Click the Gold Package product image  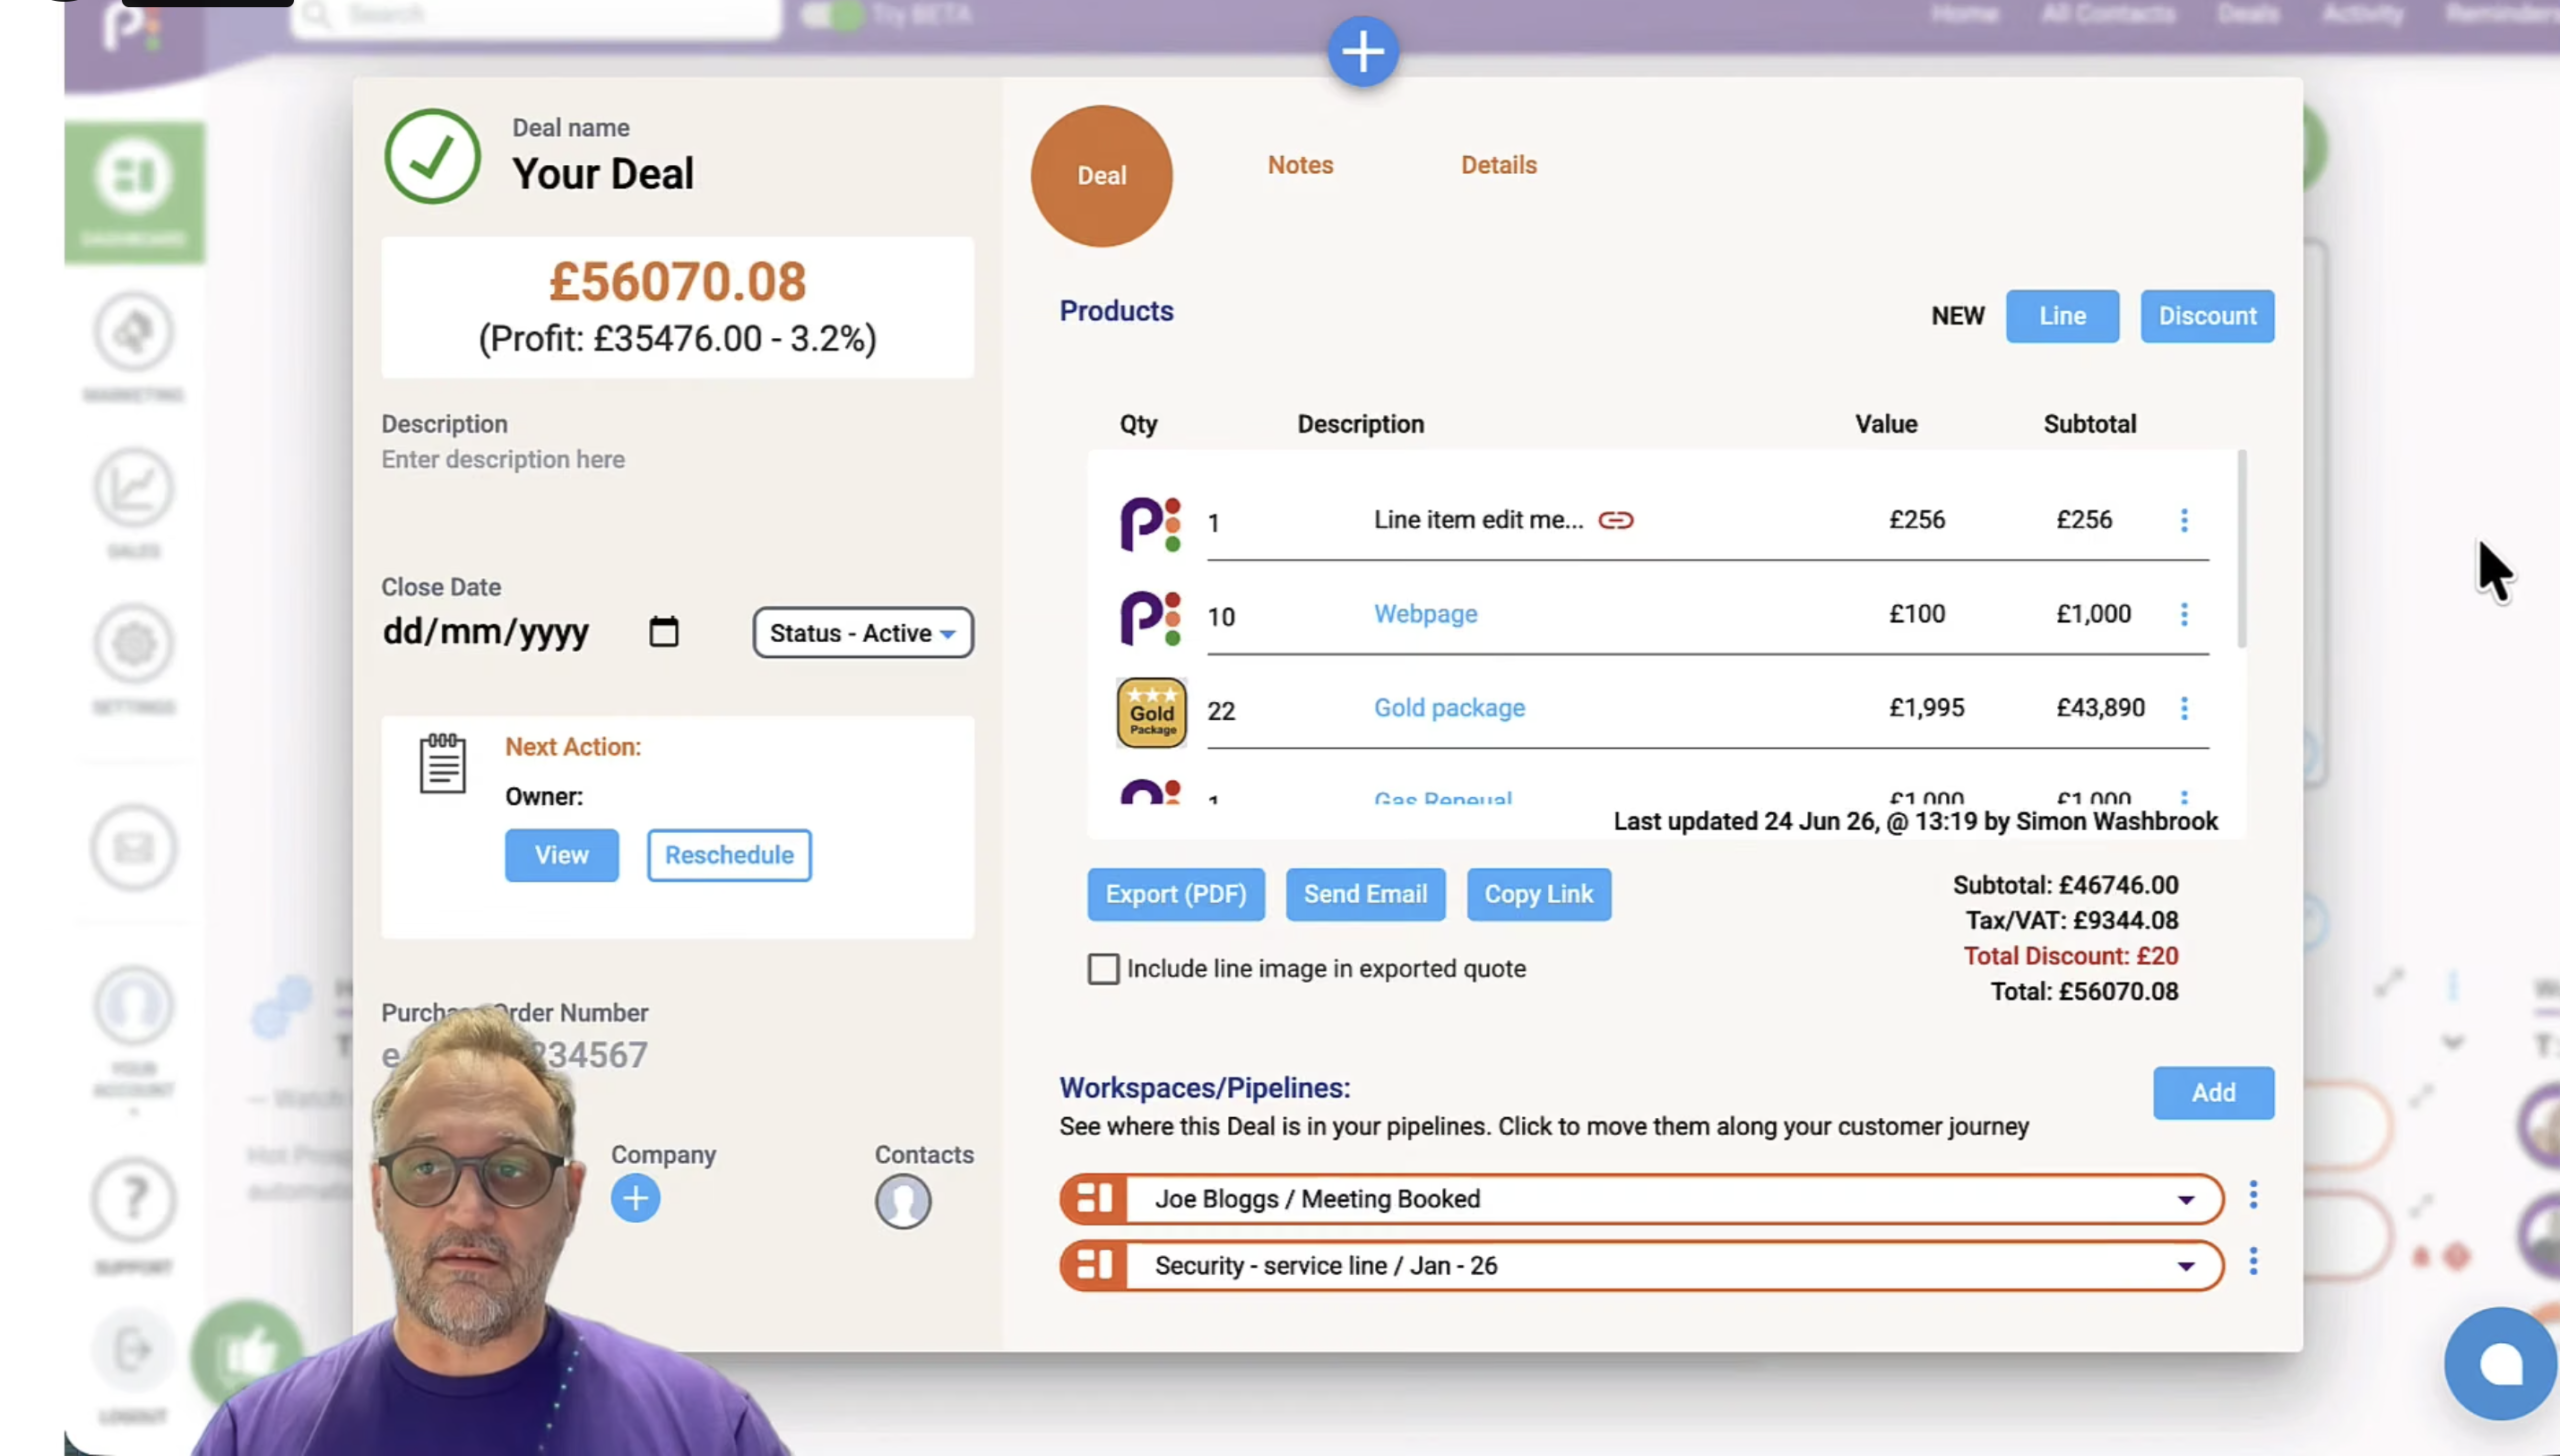(x=1151, y=712)
